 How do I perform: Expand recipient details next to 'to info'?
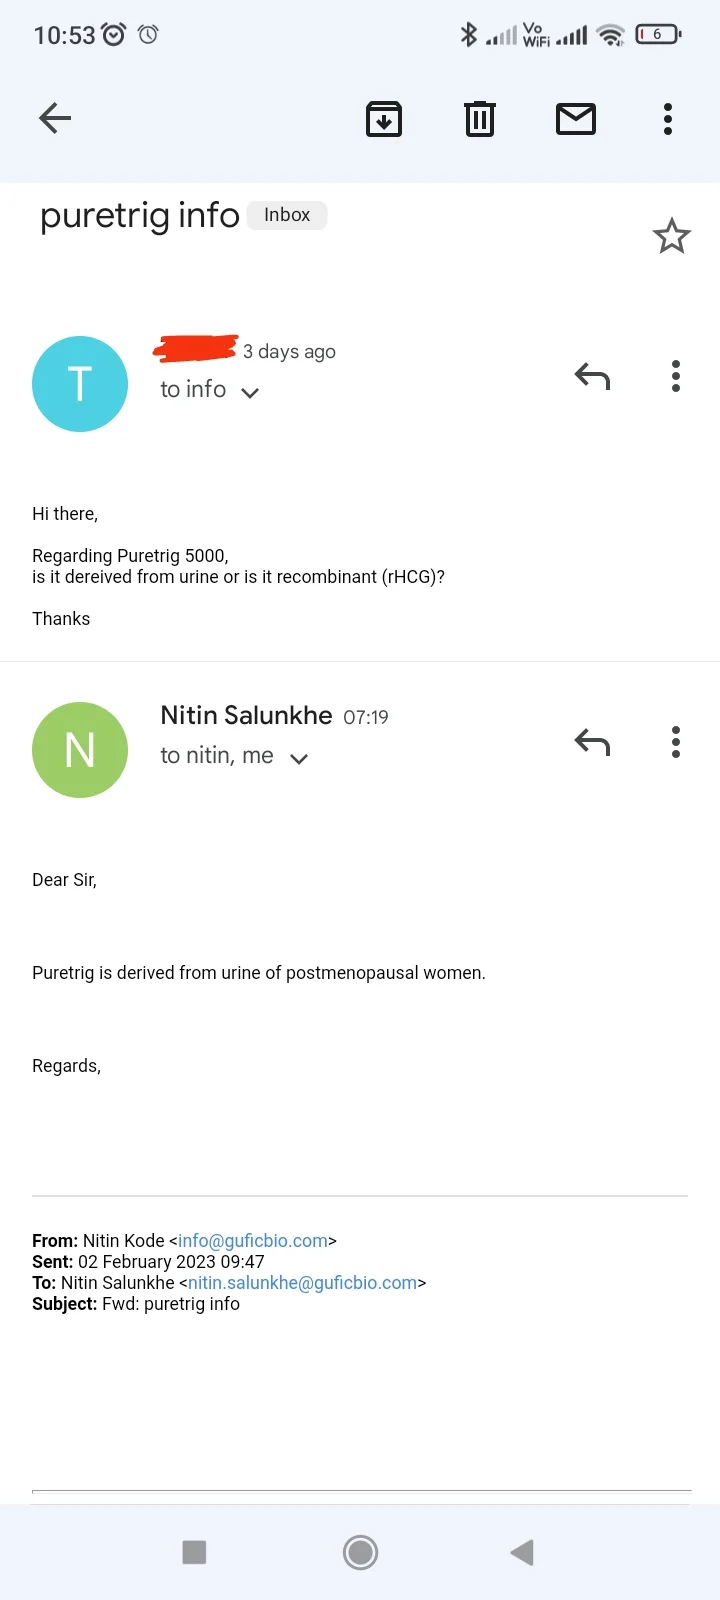point(251,392)
